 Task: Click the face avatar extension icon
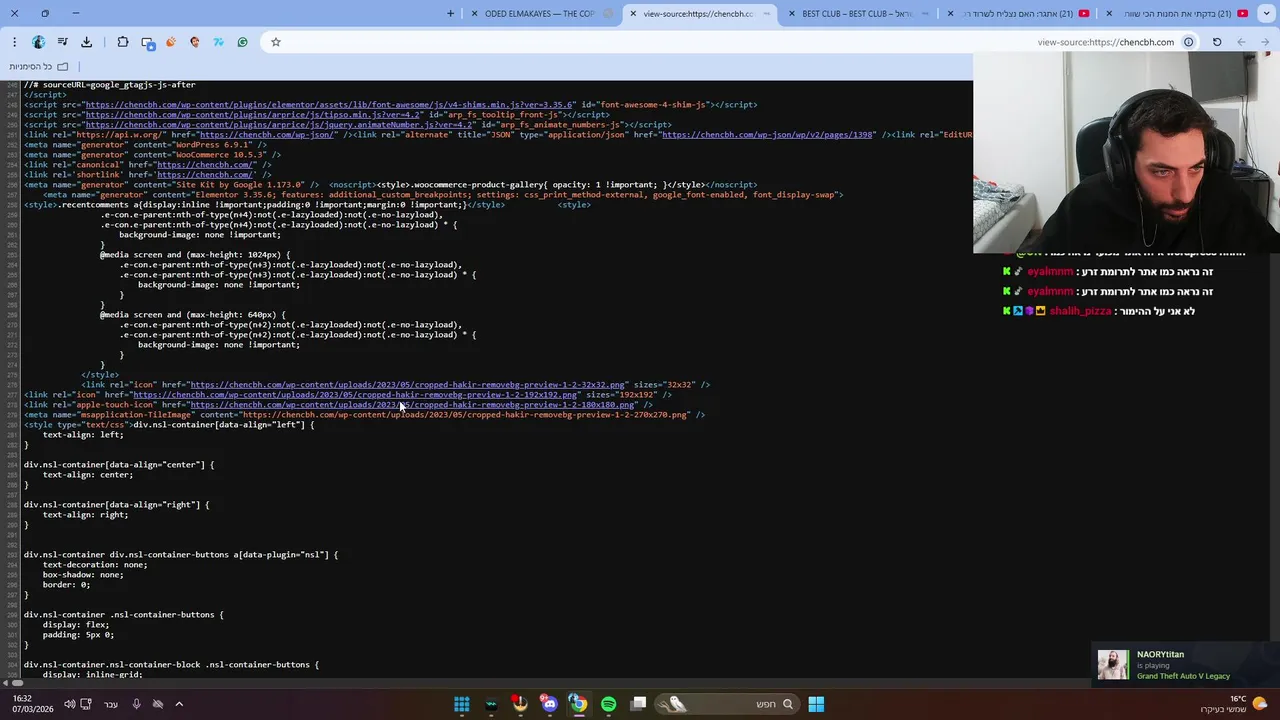(x=195, y=42)
